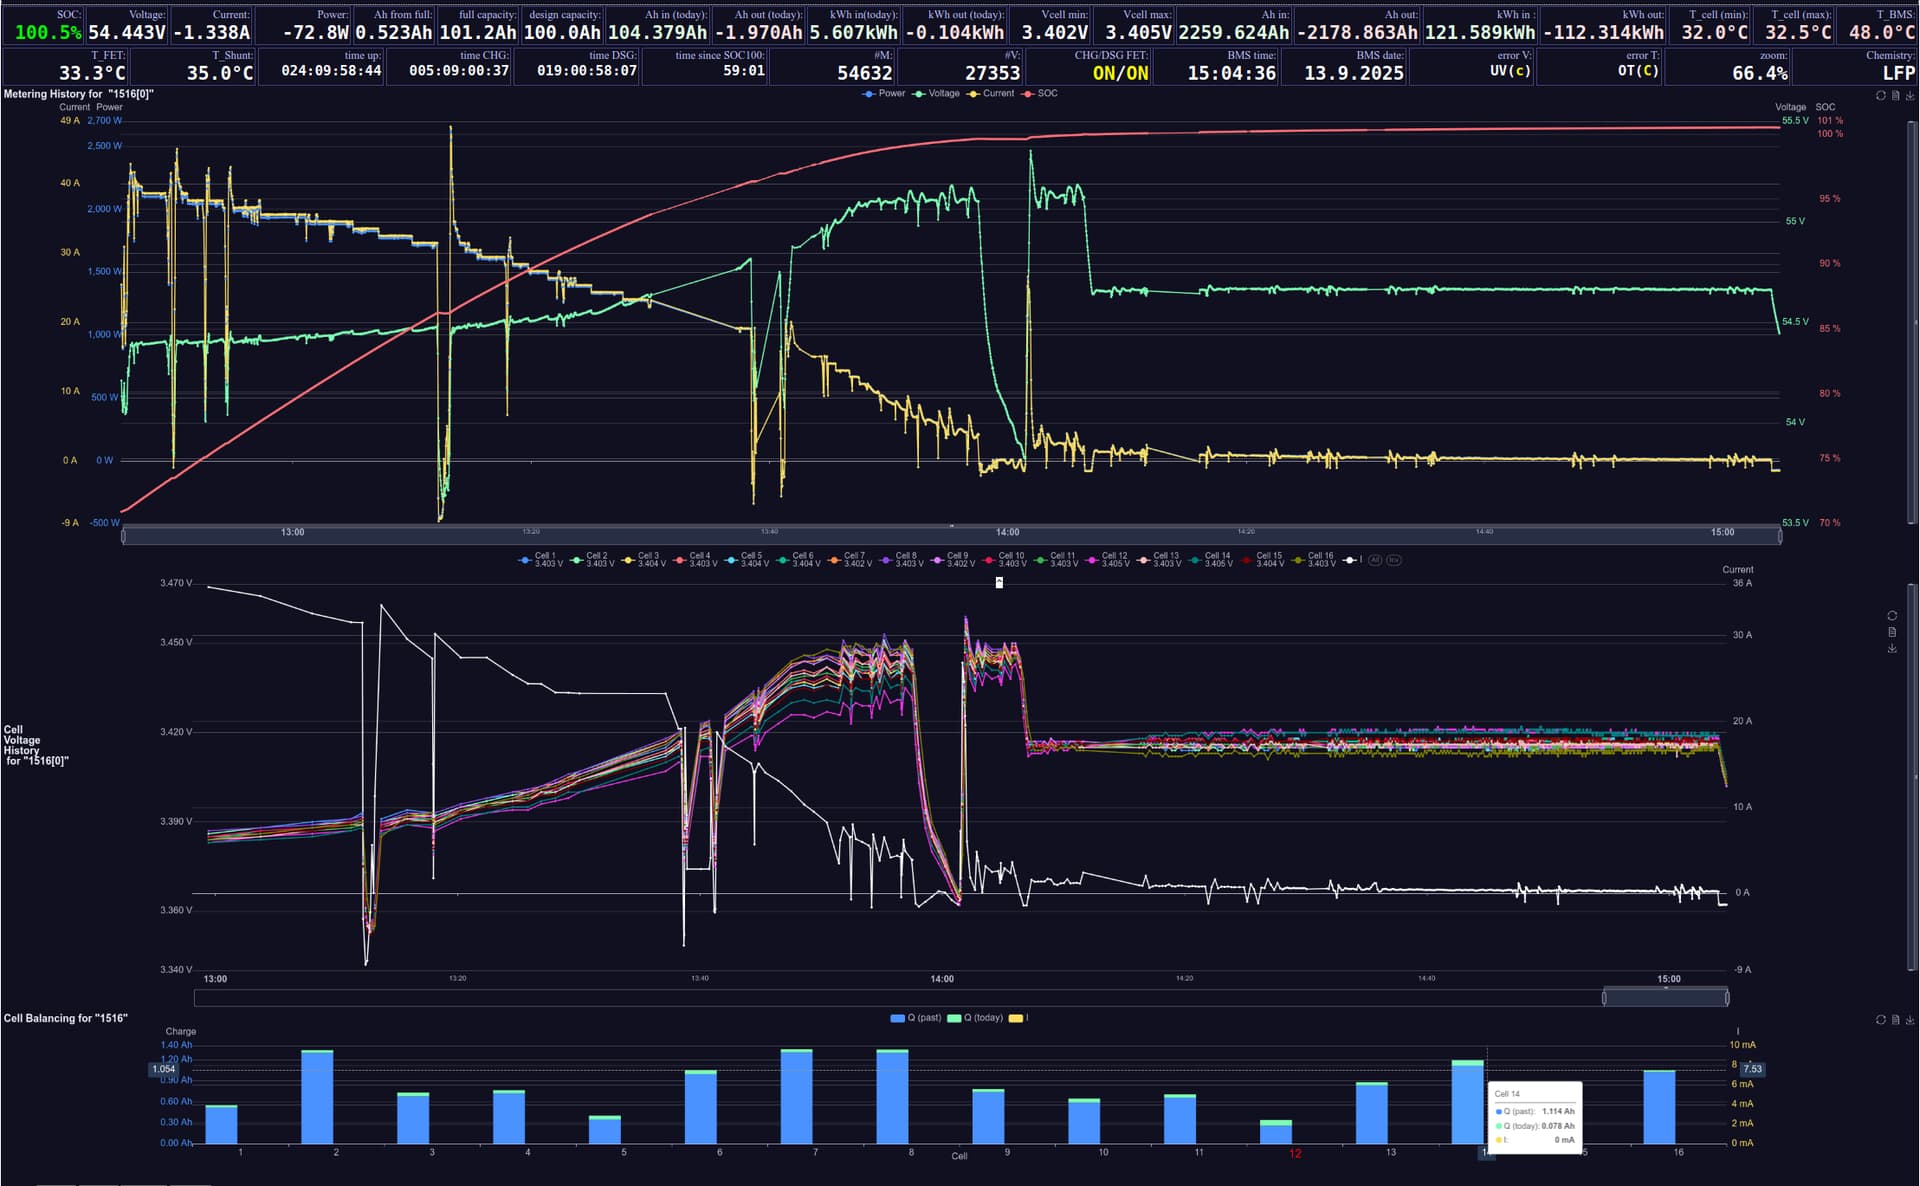This screenshot has height=1186, width=1920.
Task: Select all series with the All legend button
Action: tap(1375, 560)
